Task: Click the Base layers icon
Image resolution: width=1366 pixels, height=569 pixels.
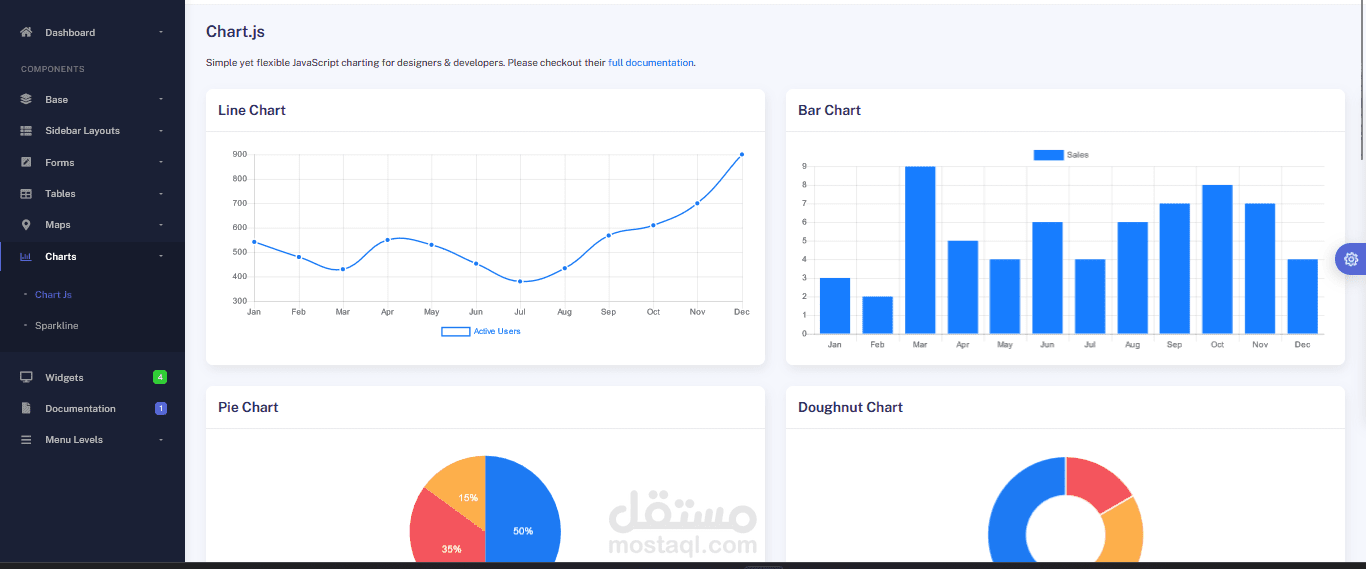Action: (26, 99)
